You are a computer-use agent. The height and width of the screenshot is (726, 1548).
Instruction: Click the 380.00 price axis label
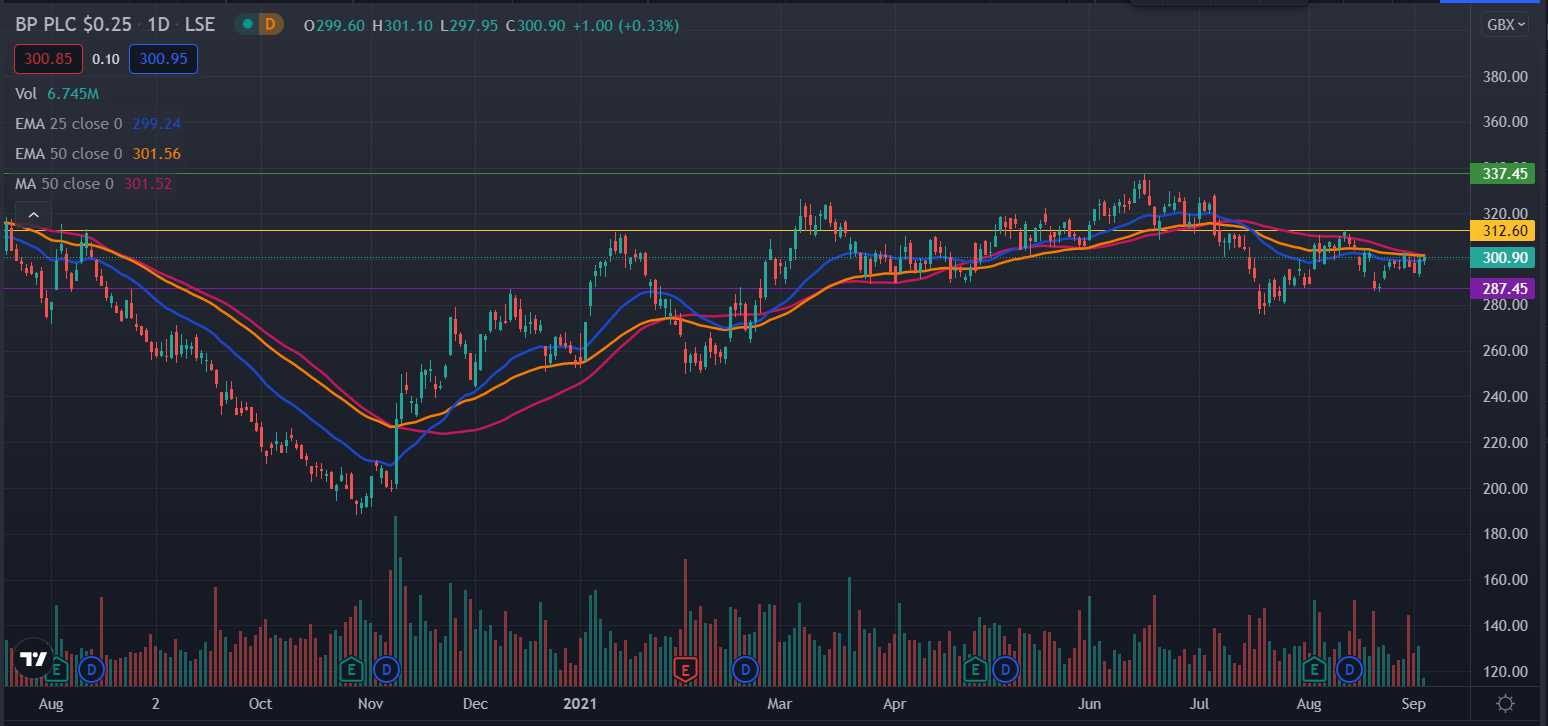coord(1506,76)
